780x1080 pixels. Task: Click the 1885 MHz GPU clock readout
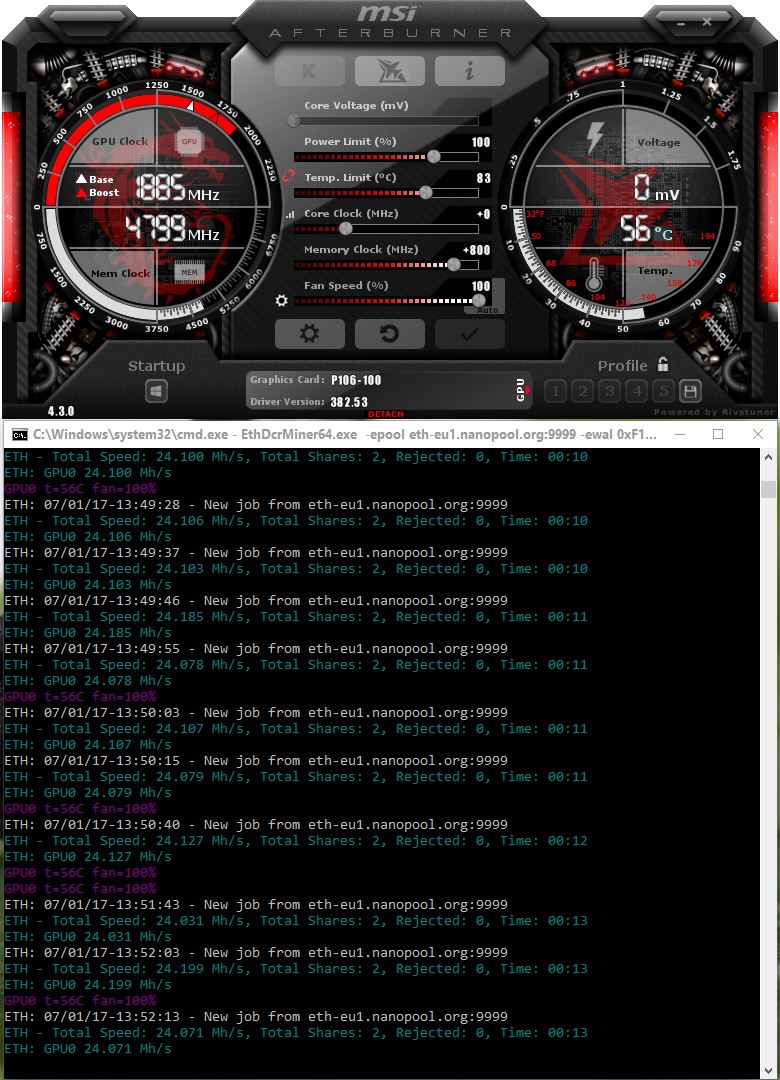click(177, 187)
